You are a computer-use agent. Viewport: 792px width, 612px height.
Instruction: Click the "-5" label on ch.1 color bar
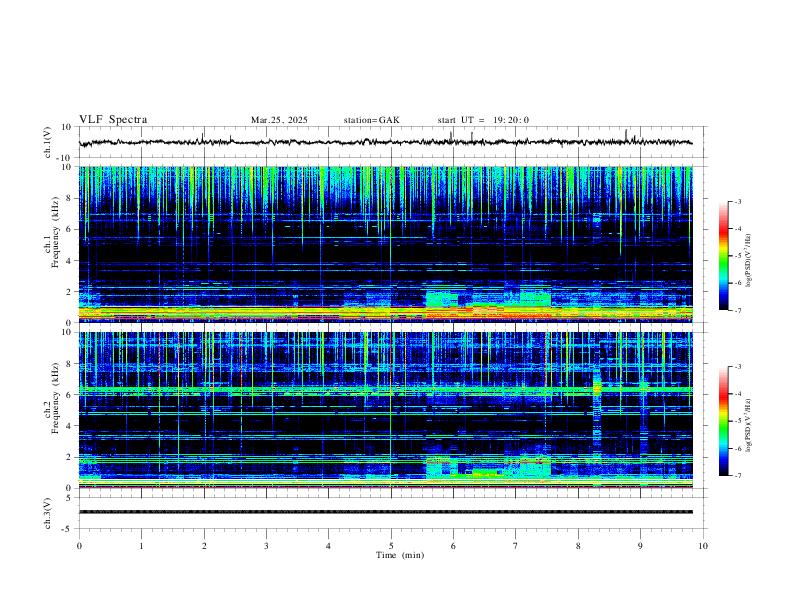tap(737, 256)
